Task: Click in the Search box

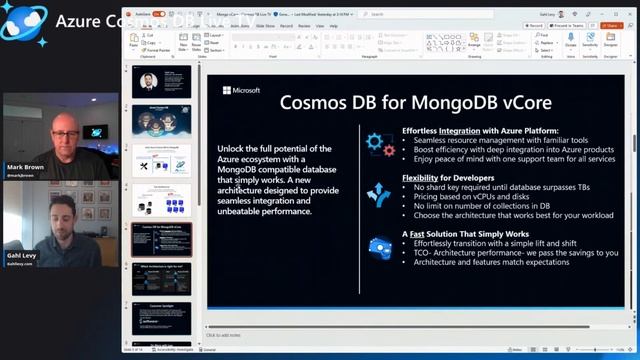Action: click(426, 14)
